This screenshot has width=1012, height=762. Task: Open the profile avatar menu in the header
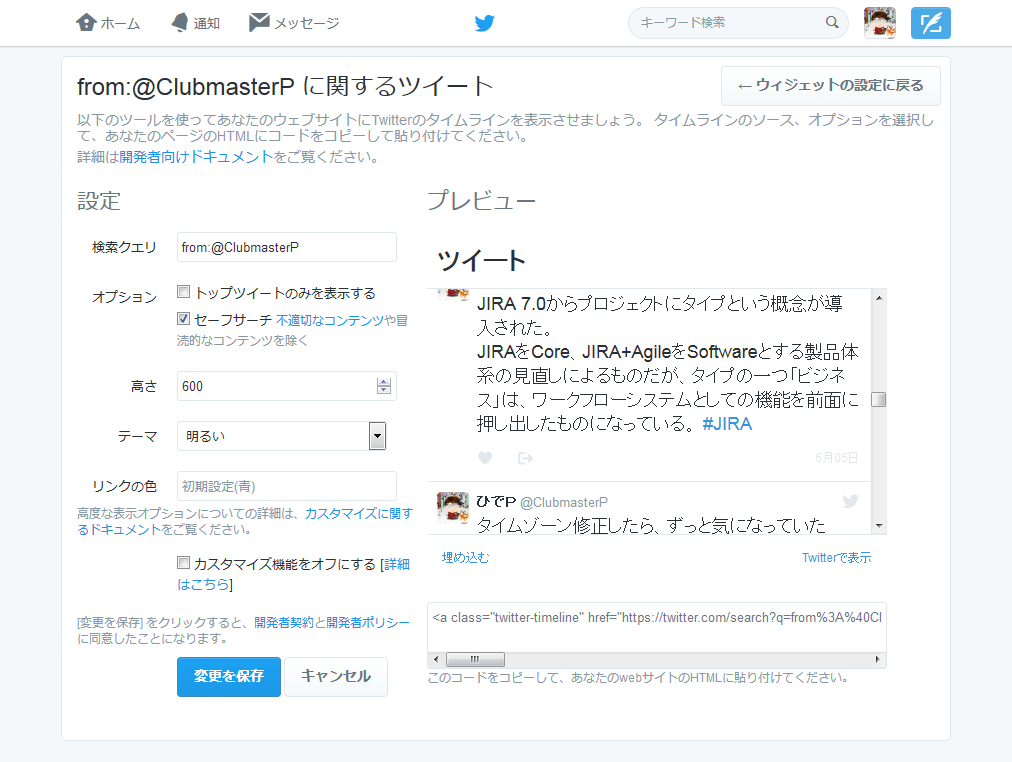pyautogui.click(x=880, y=23)
